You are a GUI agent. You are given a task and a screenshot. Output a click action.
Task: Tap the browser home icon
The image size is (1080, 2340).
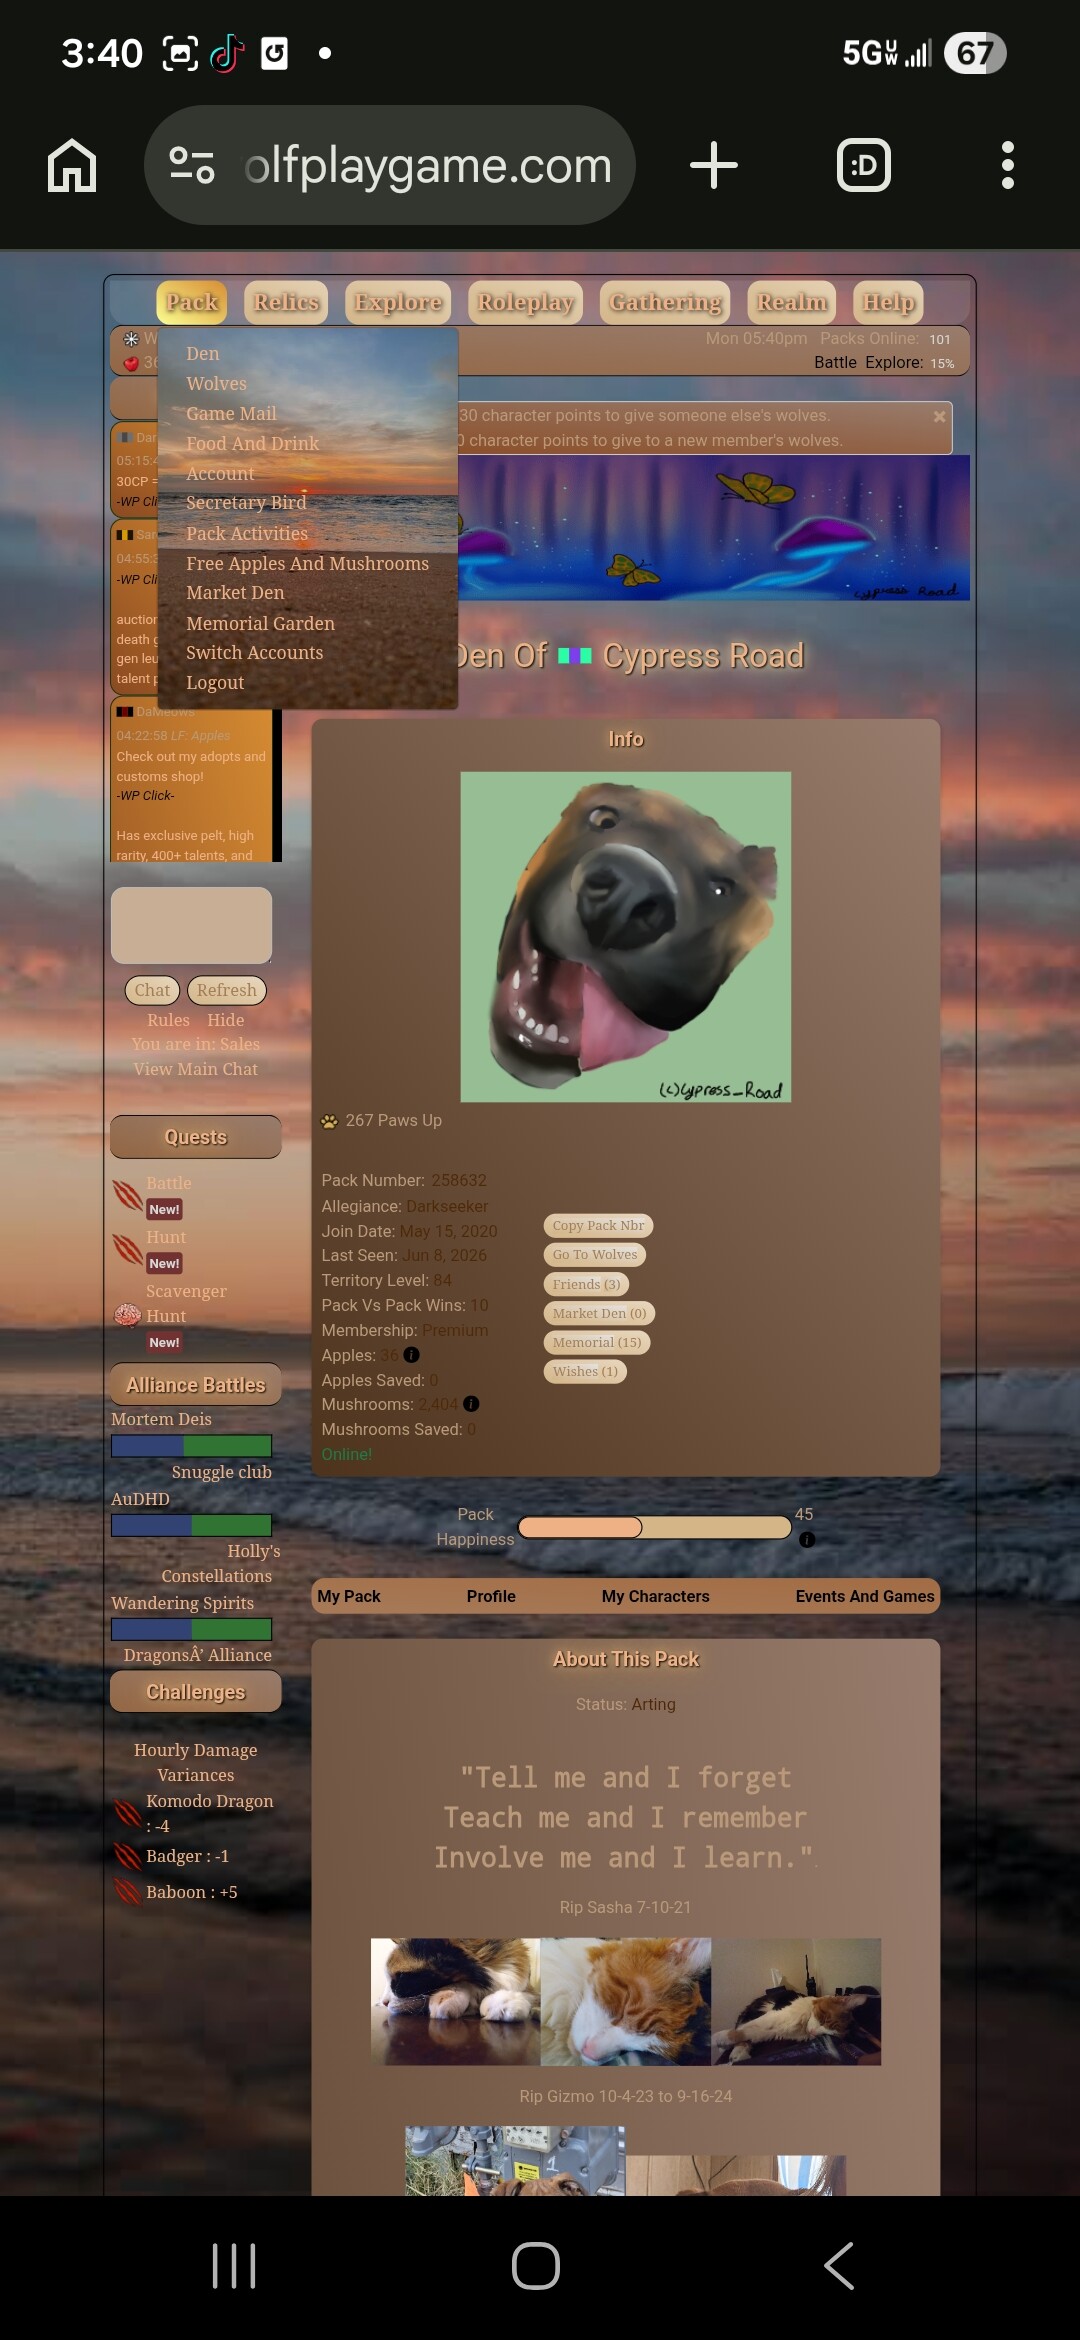point(72,165)
